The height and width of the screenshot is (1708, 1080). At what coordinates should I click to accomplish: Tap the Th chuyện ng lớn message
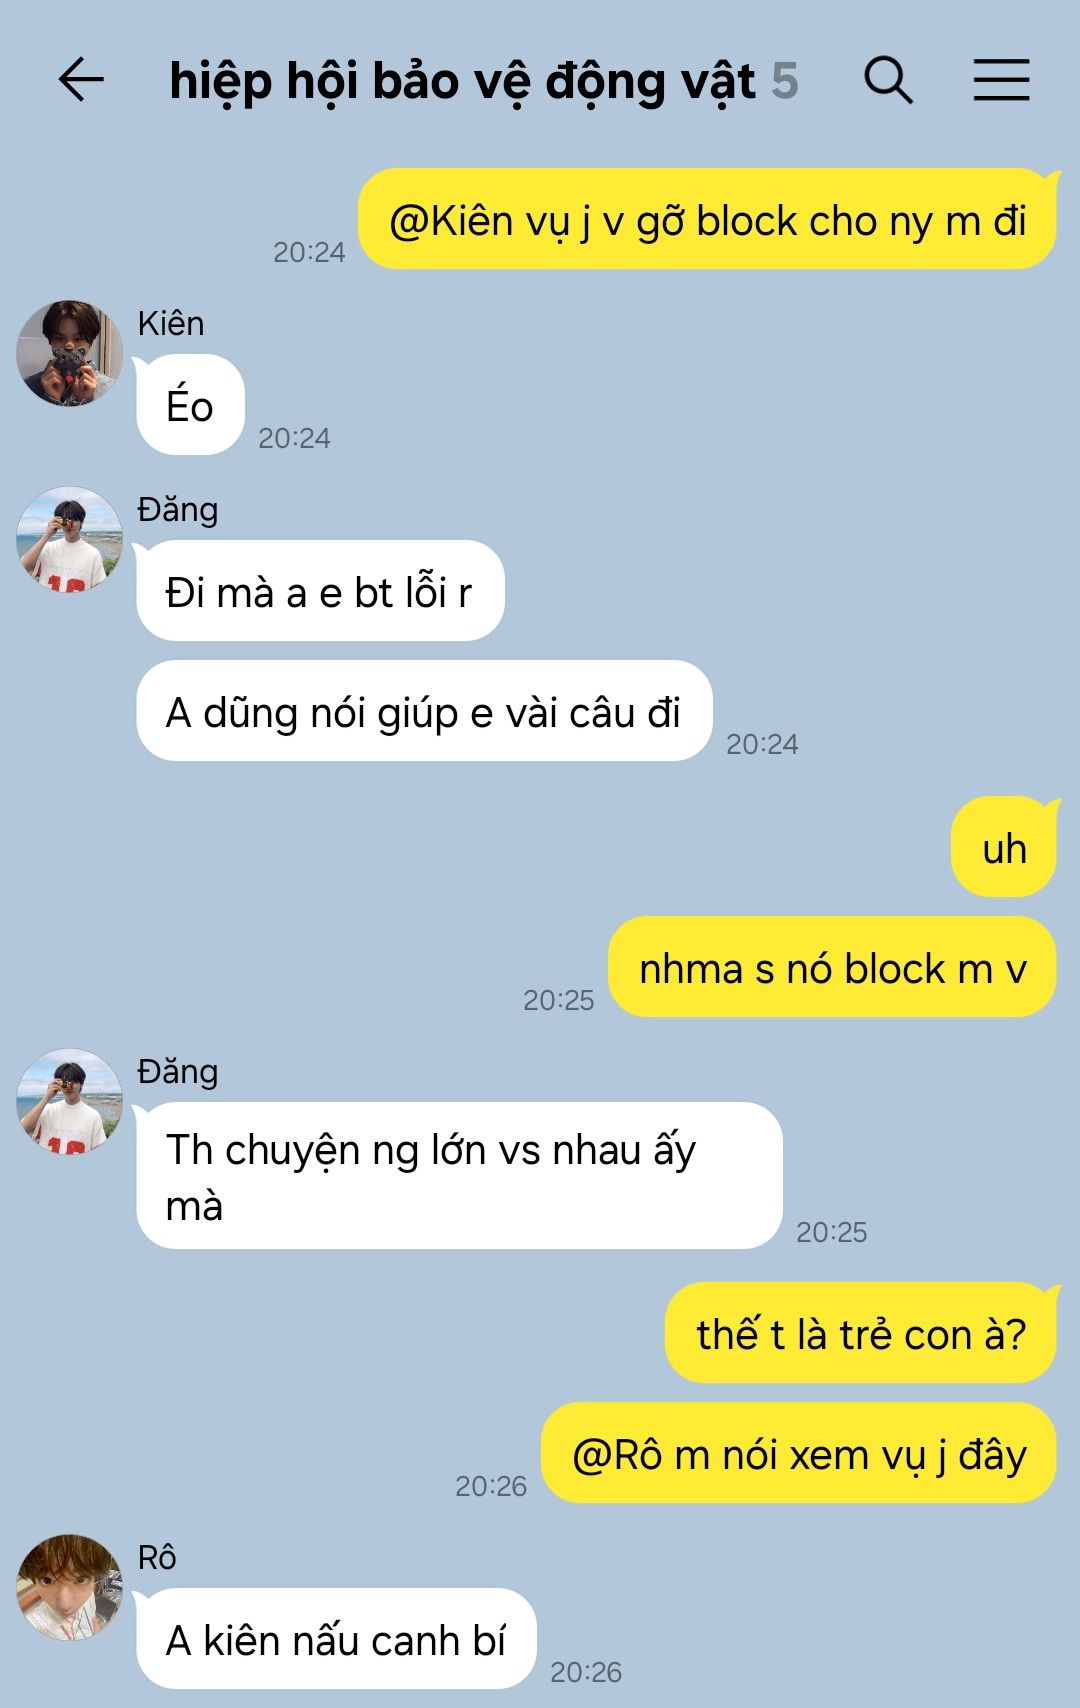pos(459,1176)
